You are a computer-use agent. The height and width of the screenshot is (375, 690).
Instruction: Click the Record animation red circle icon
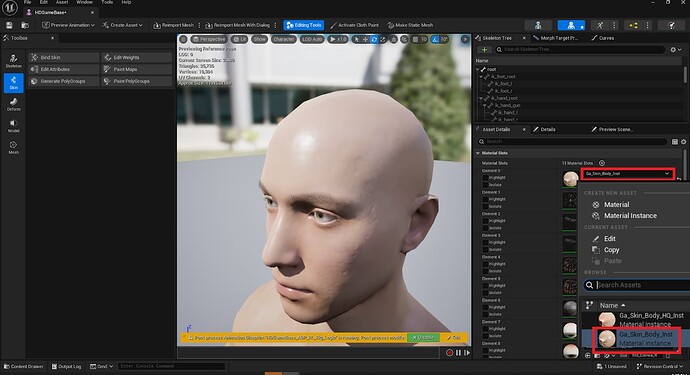(449, 353)
